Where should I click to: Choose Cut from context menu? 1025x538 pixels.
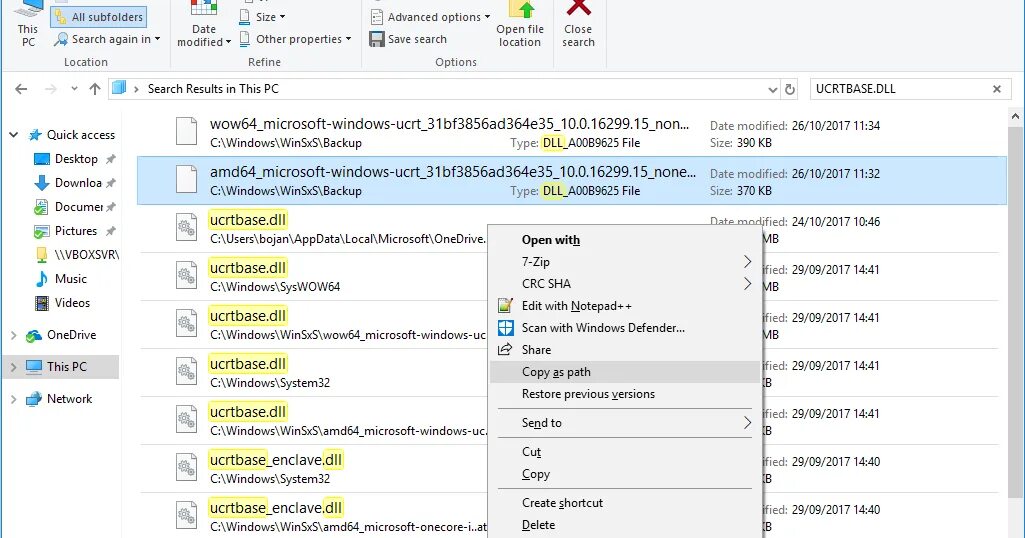point(624,452)
